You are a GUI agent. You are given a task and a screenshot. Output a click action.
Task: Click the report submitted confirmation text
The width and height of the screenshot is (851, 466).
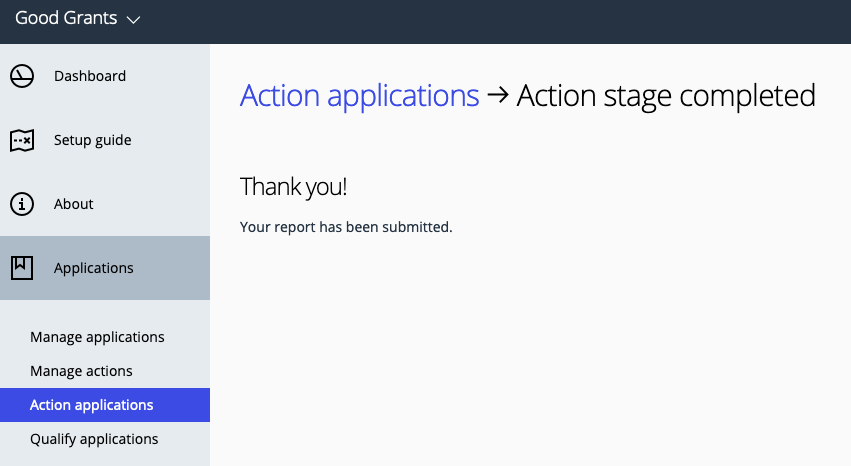click(346, 227)
